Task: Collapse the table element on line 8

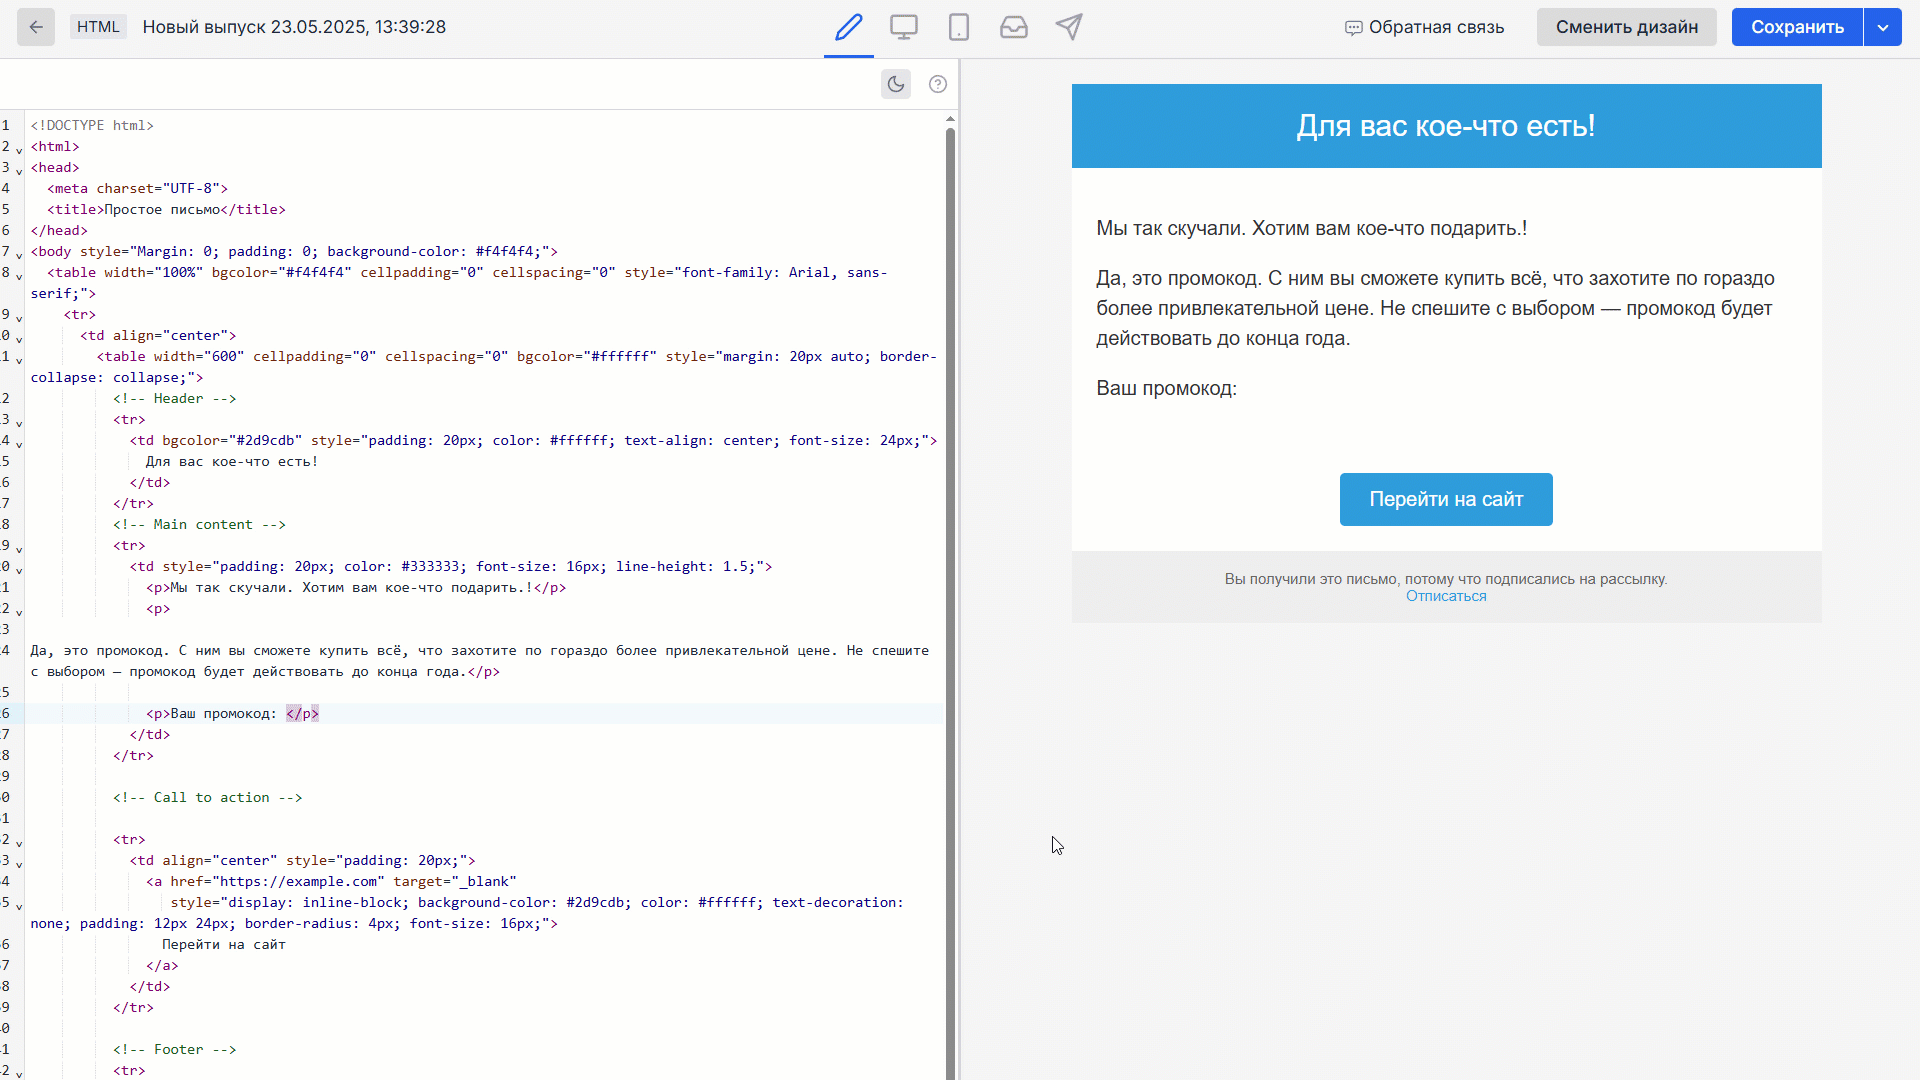Action: tap(20, 277)
